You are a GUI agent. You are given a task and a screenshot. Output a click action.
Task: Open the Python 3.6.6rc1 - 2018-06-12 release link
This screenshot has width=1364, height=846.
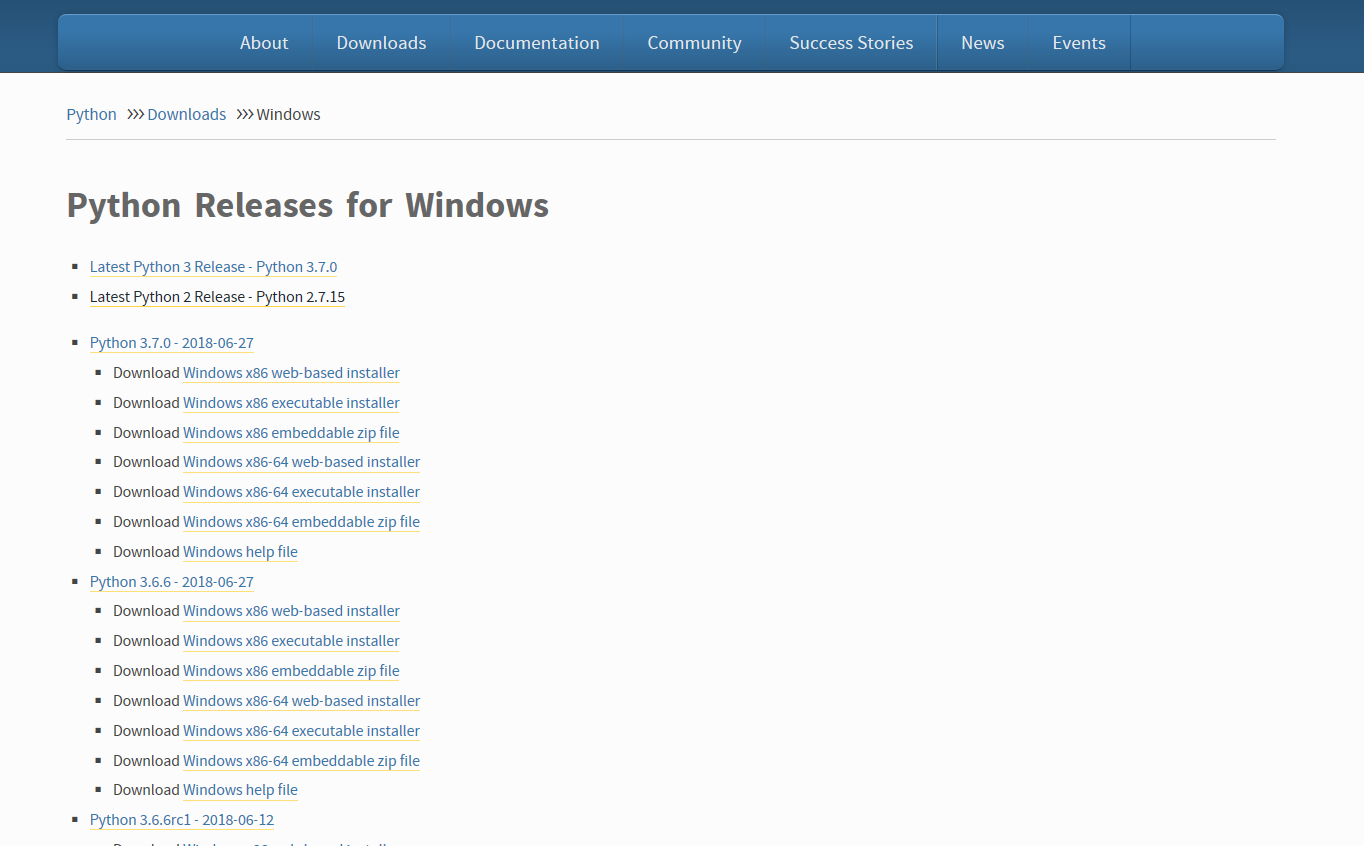182,820
